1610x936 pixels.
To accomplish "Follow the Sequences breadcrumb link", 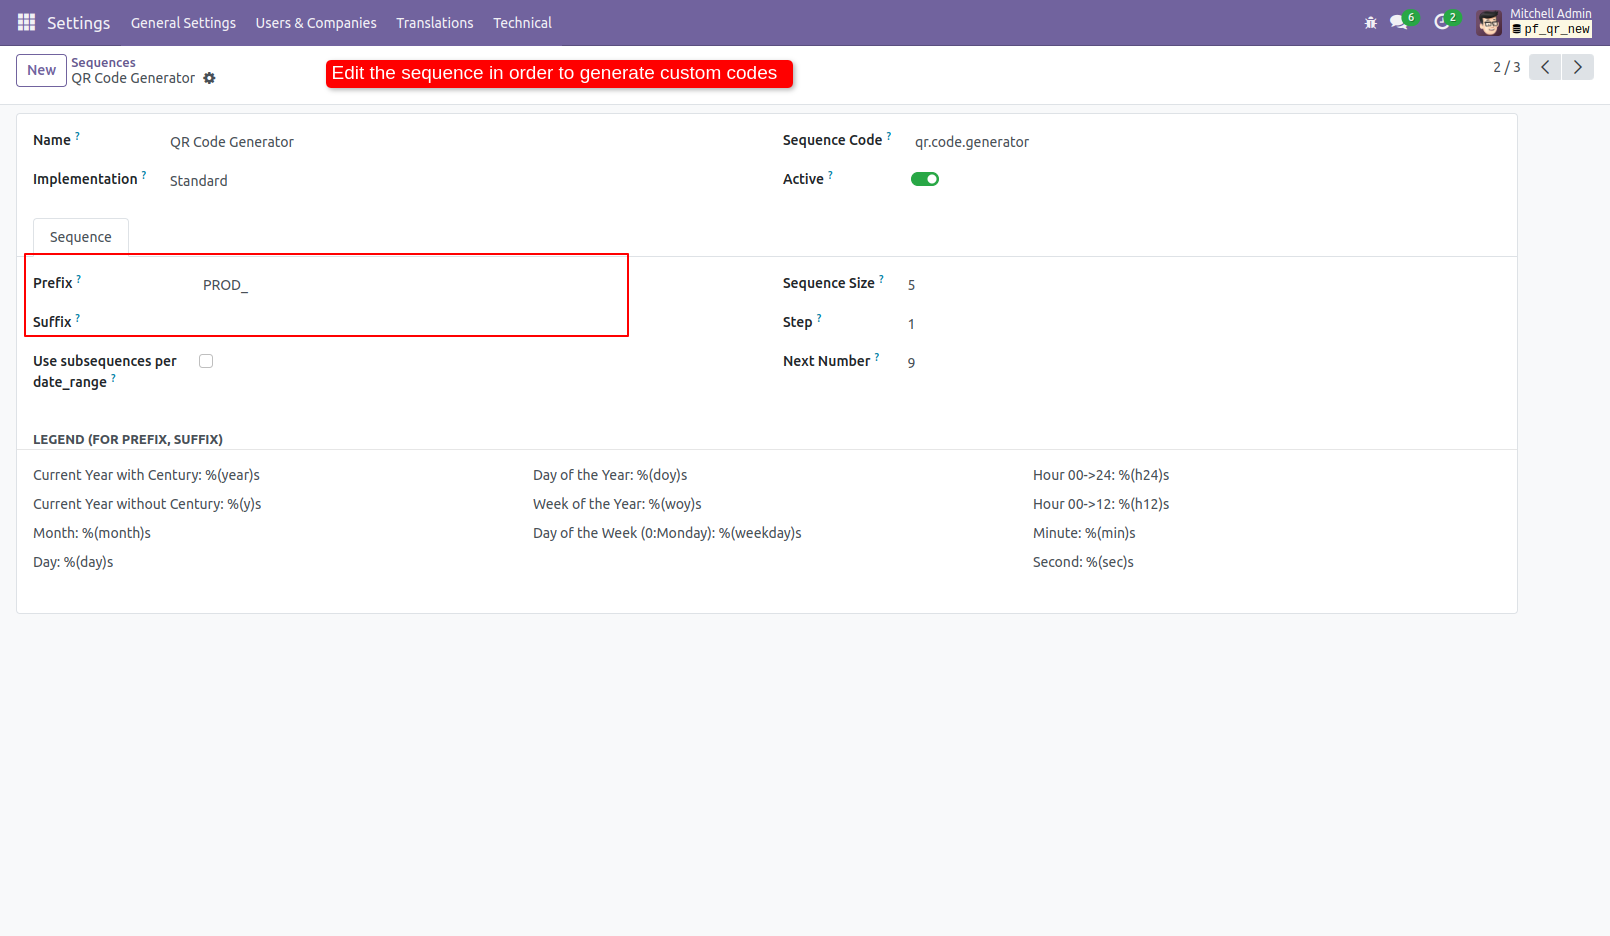I will tap(103, 62).
